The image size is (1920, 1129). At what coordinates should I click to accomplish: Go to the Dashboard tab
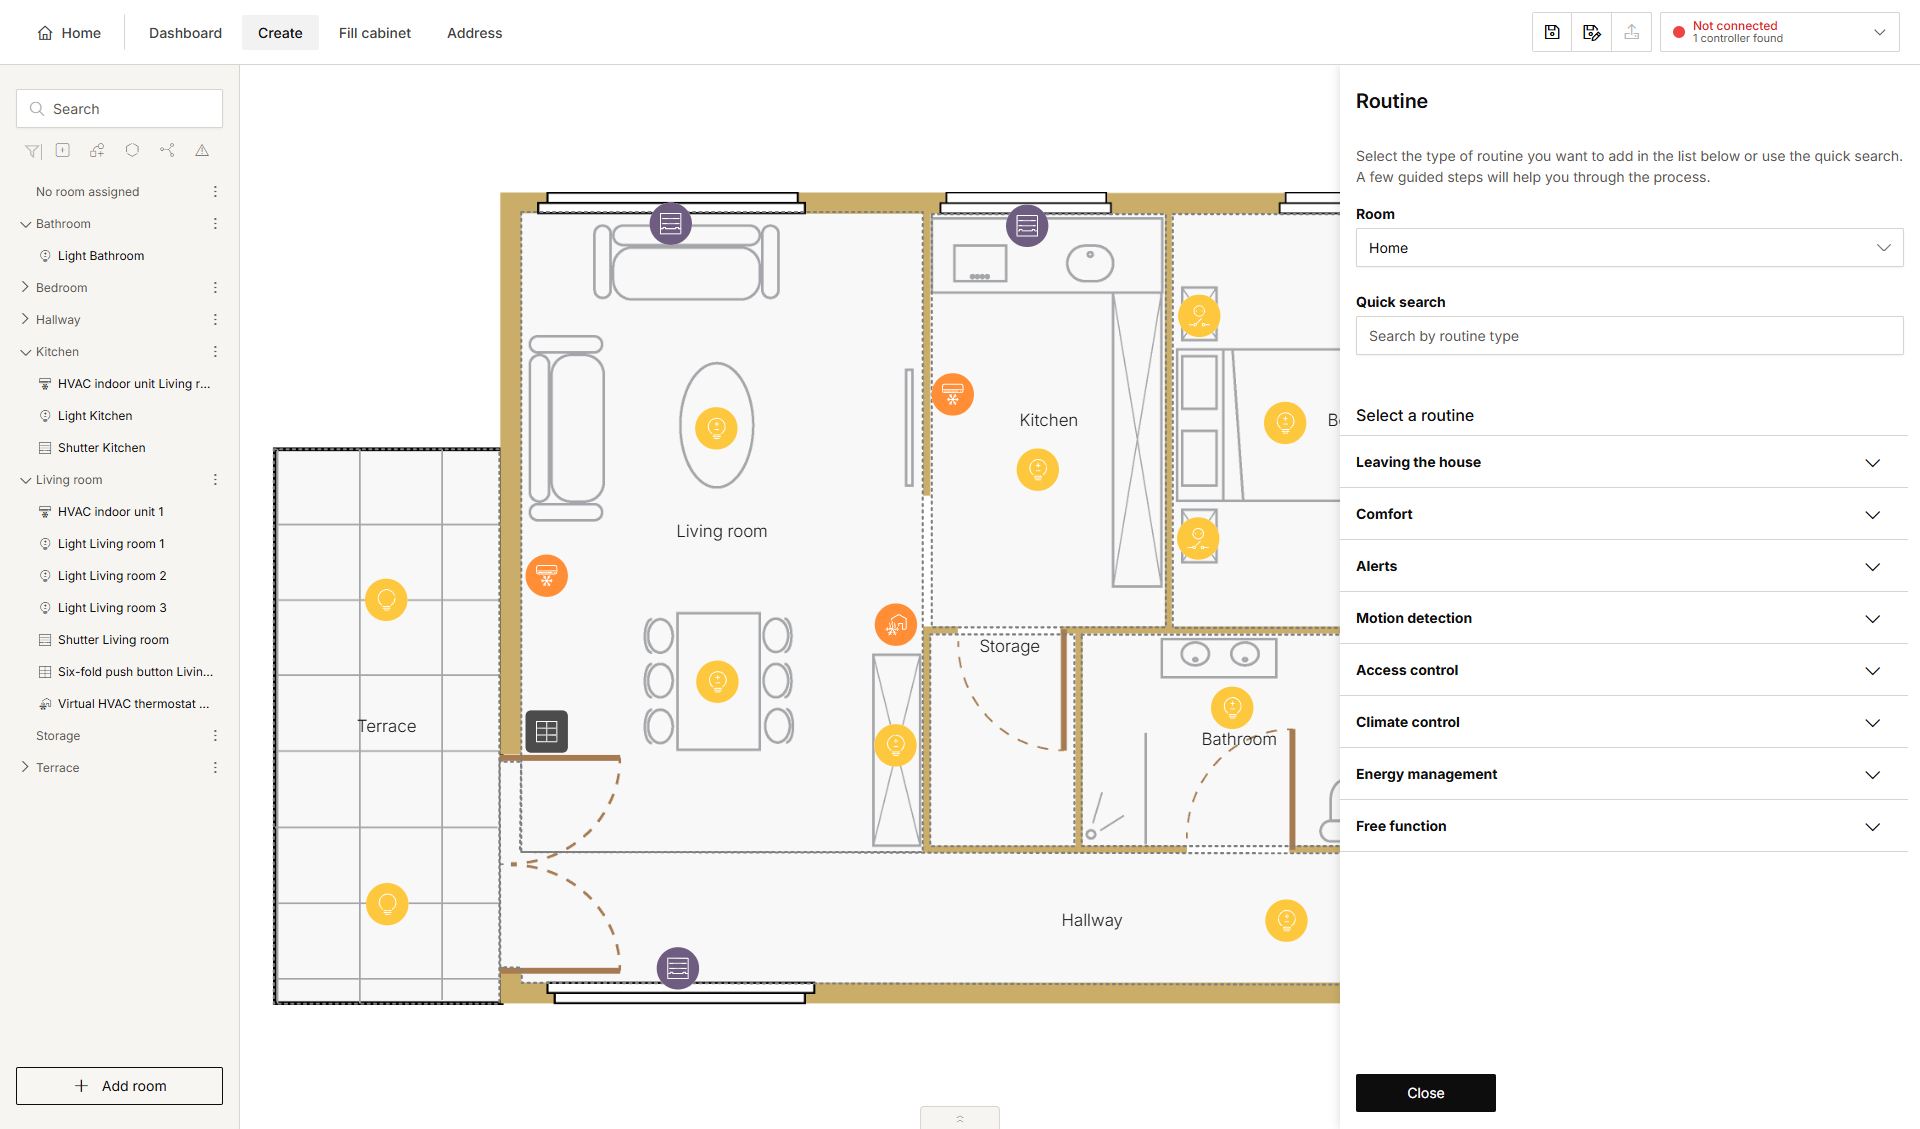(x=185, y=33)
